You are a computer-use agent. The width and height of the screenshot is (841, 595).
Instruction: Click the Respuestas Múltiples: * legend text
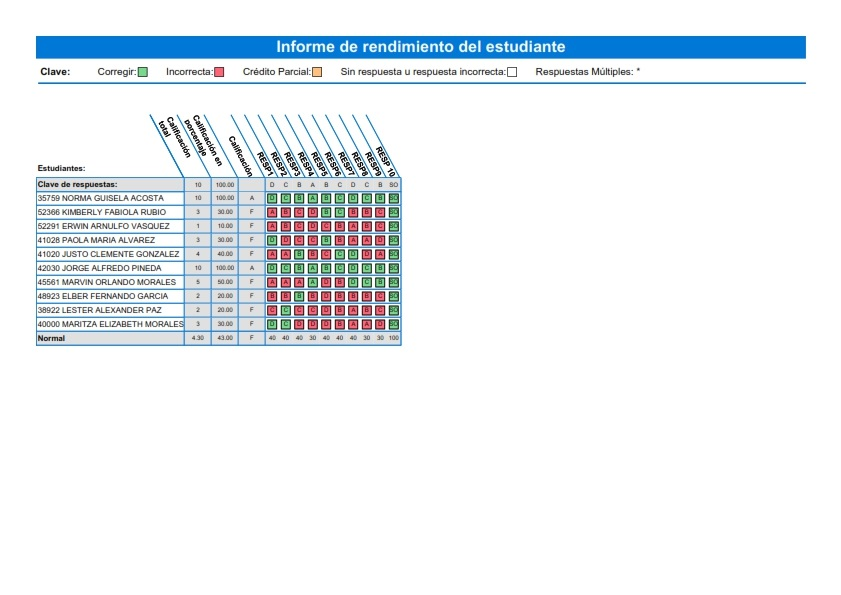(588, 72)
